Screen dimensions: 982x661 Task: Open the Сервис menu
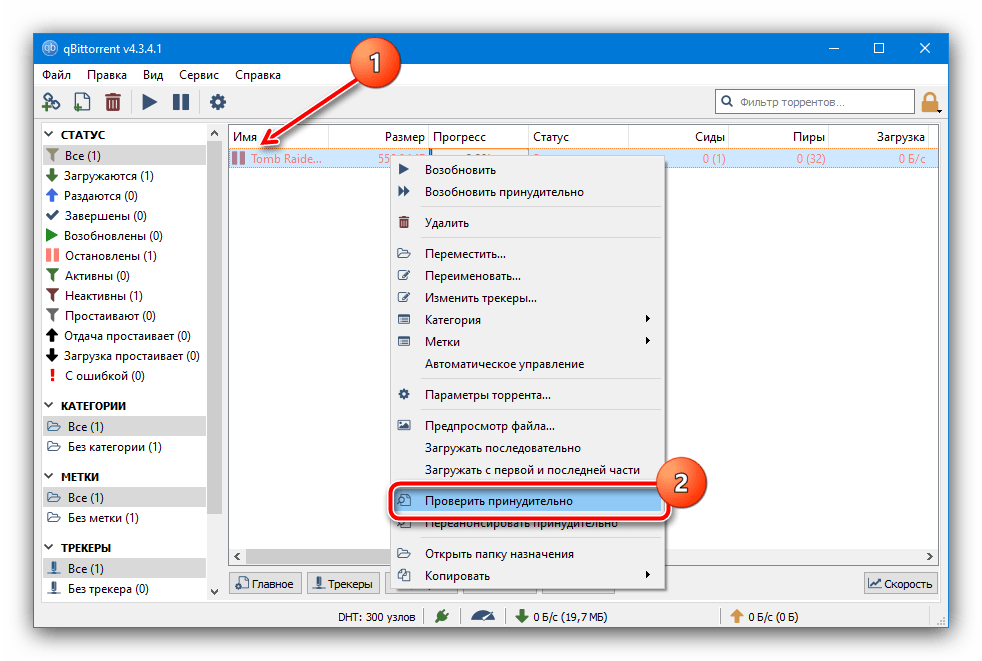[x=199, y=75]
